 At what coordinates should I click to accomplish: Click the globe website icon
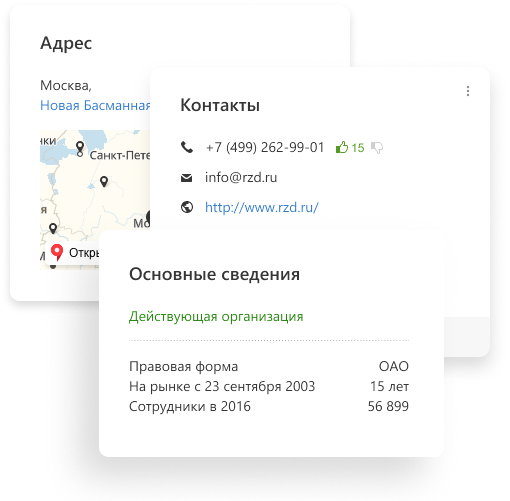pyautogui.click(x=187, y=207)
